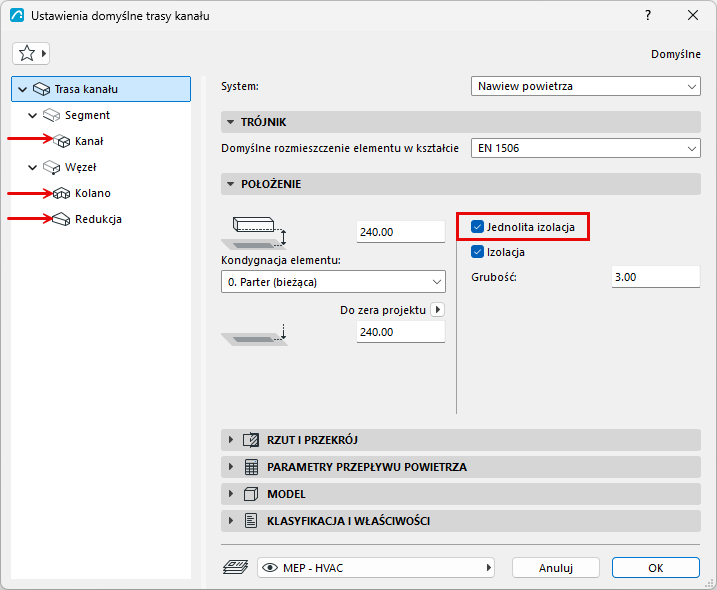This screenshot has width=717, height=590.
Task: Click the Anuluj button
Action: (556, 568)
